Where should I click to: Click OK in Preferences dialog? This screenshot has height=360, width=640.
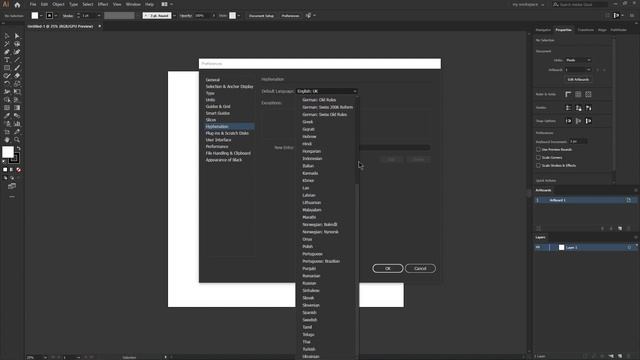click(x=388, y=268)
